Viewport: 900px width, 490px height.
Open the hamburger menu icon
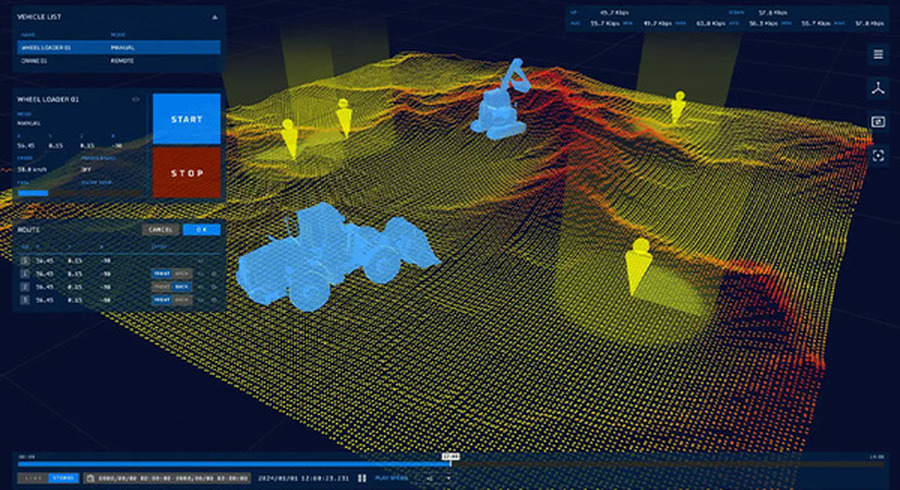click(x=878, y=54)
